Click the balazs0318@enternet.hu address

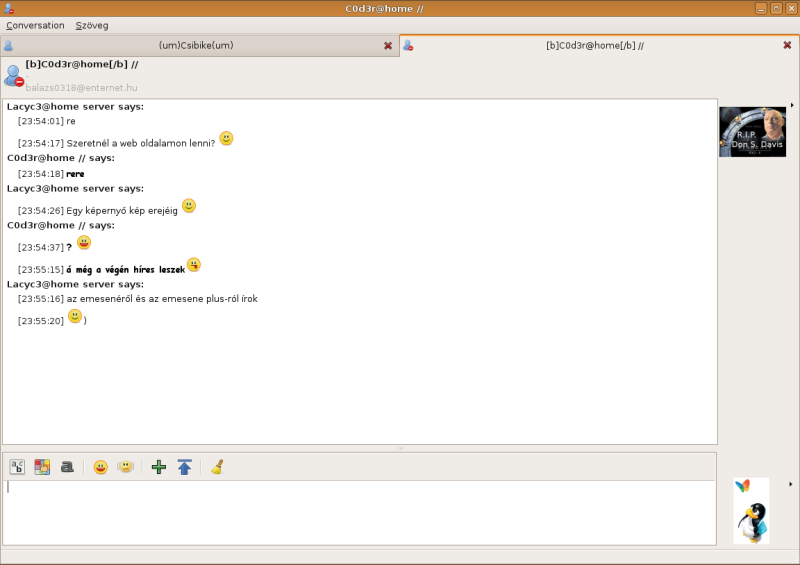[81, 88]
